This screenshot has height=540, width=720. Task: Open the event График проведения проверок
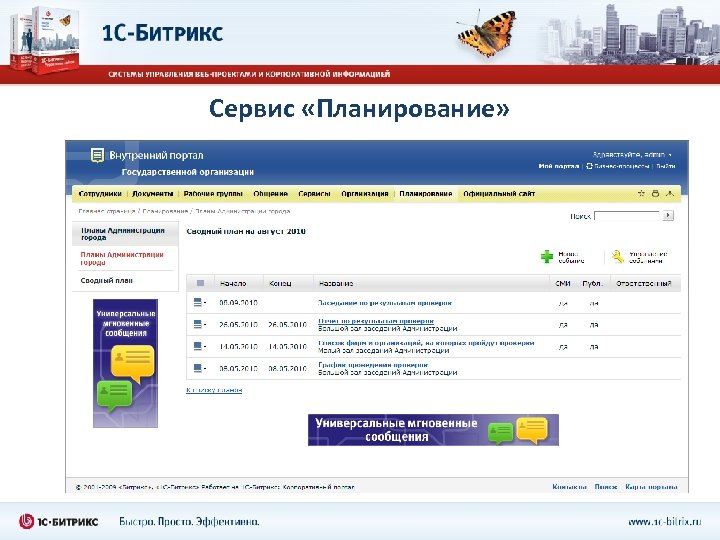(373, 365)
